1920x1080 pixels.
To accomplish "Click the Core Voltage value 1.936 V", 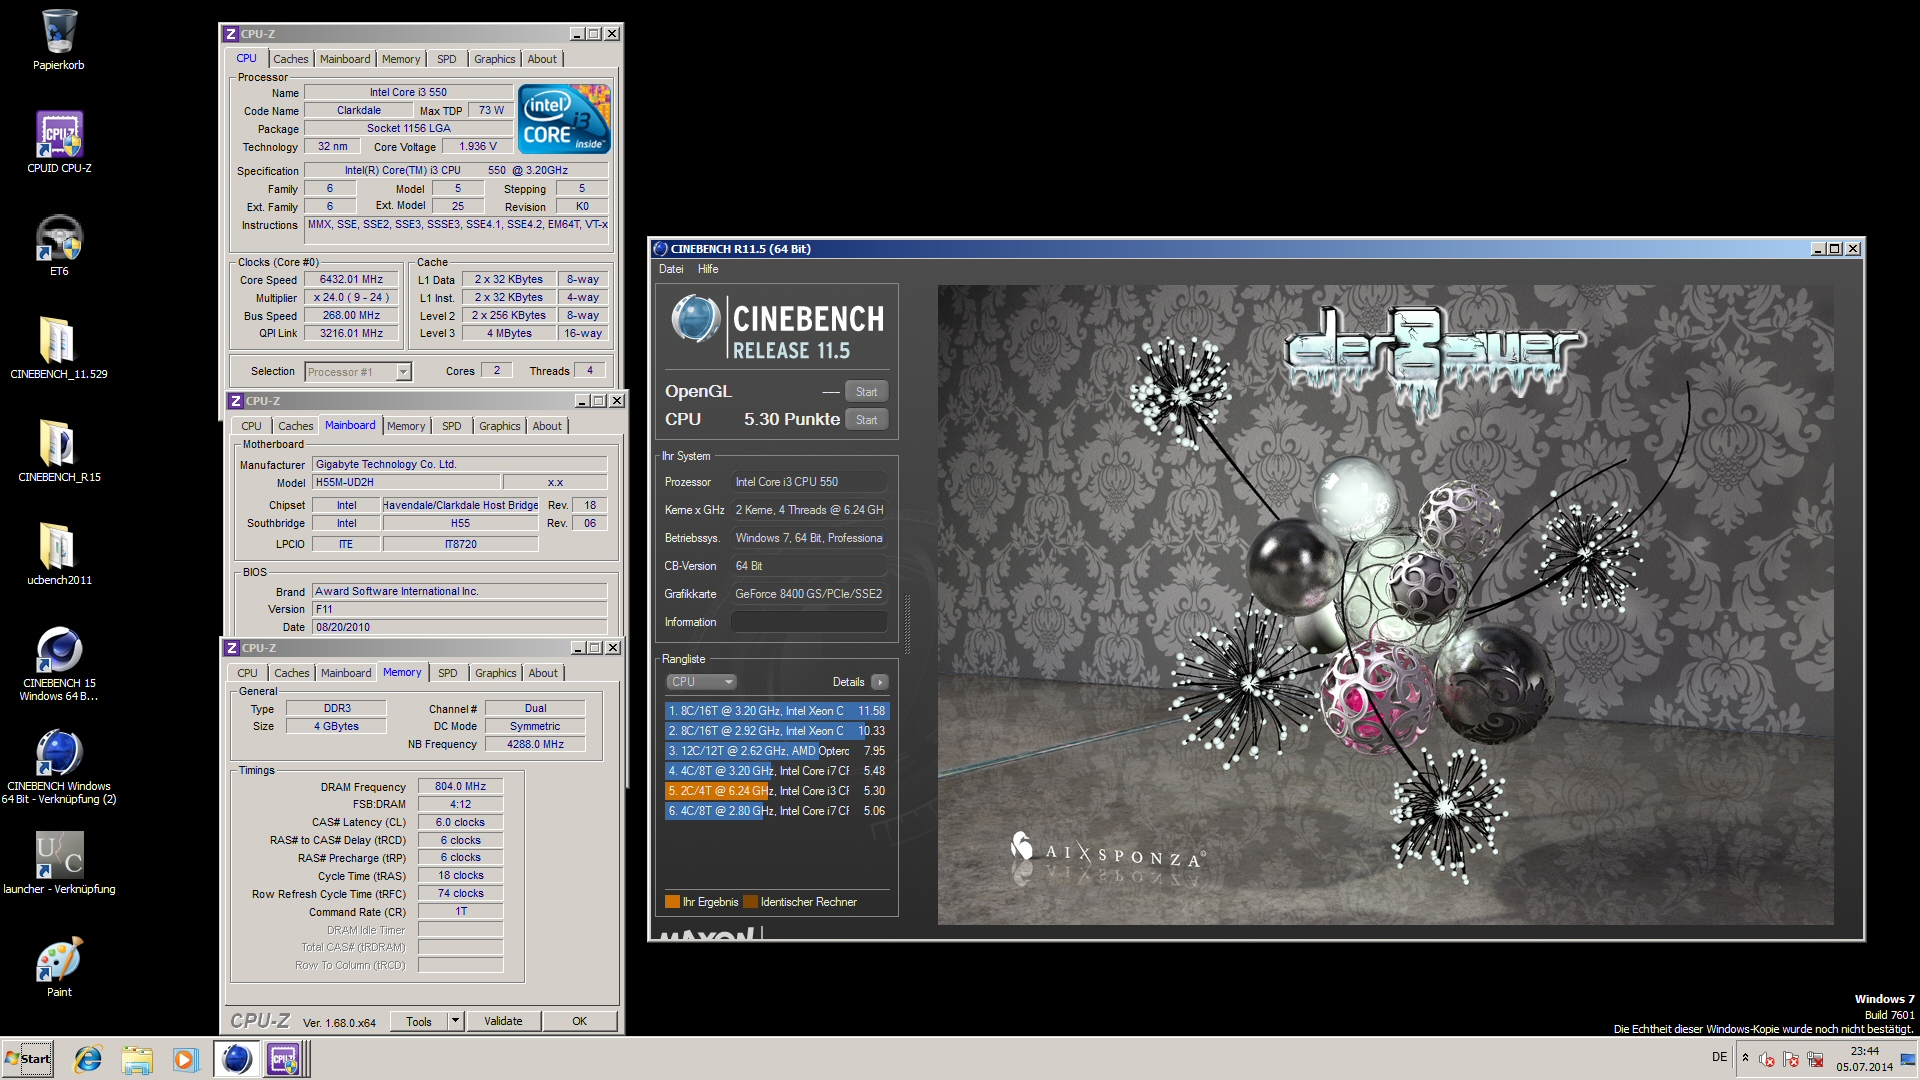I will pyautogui.click(x=477, y=147).
